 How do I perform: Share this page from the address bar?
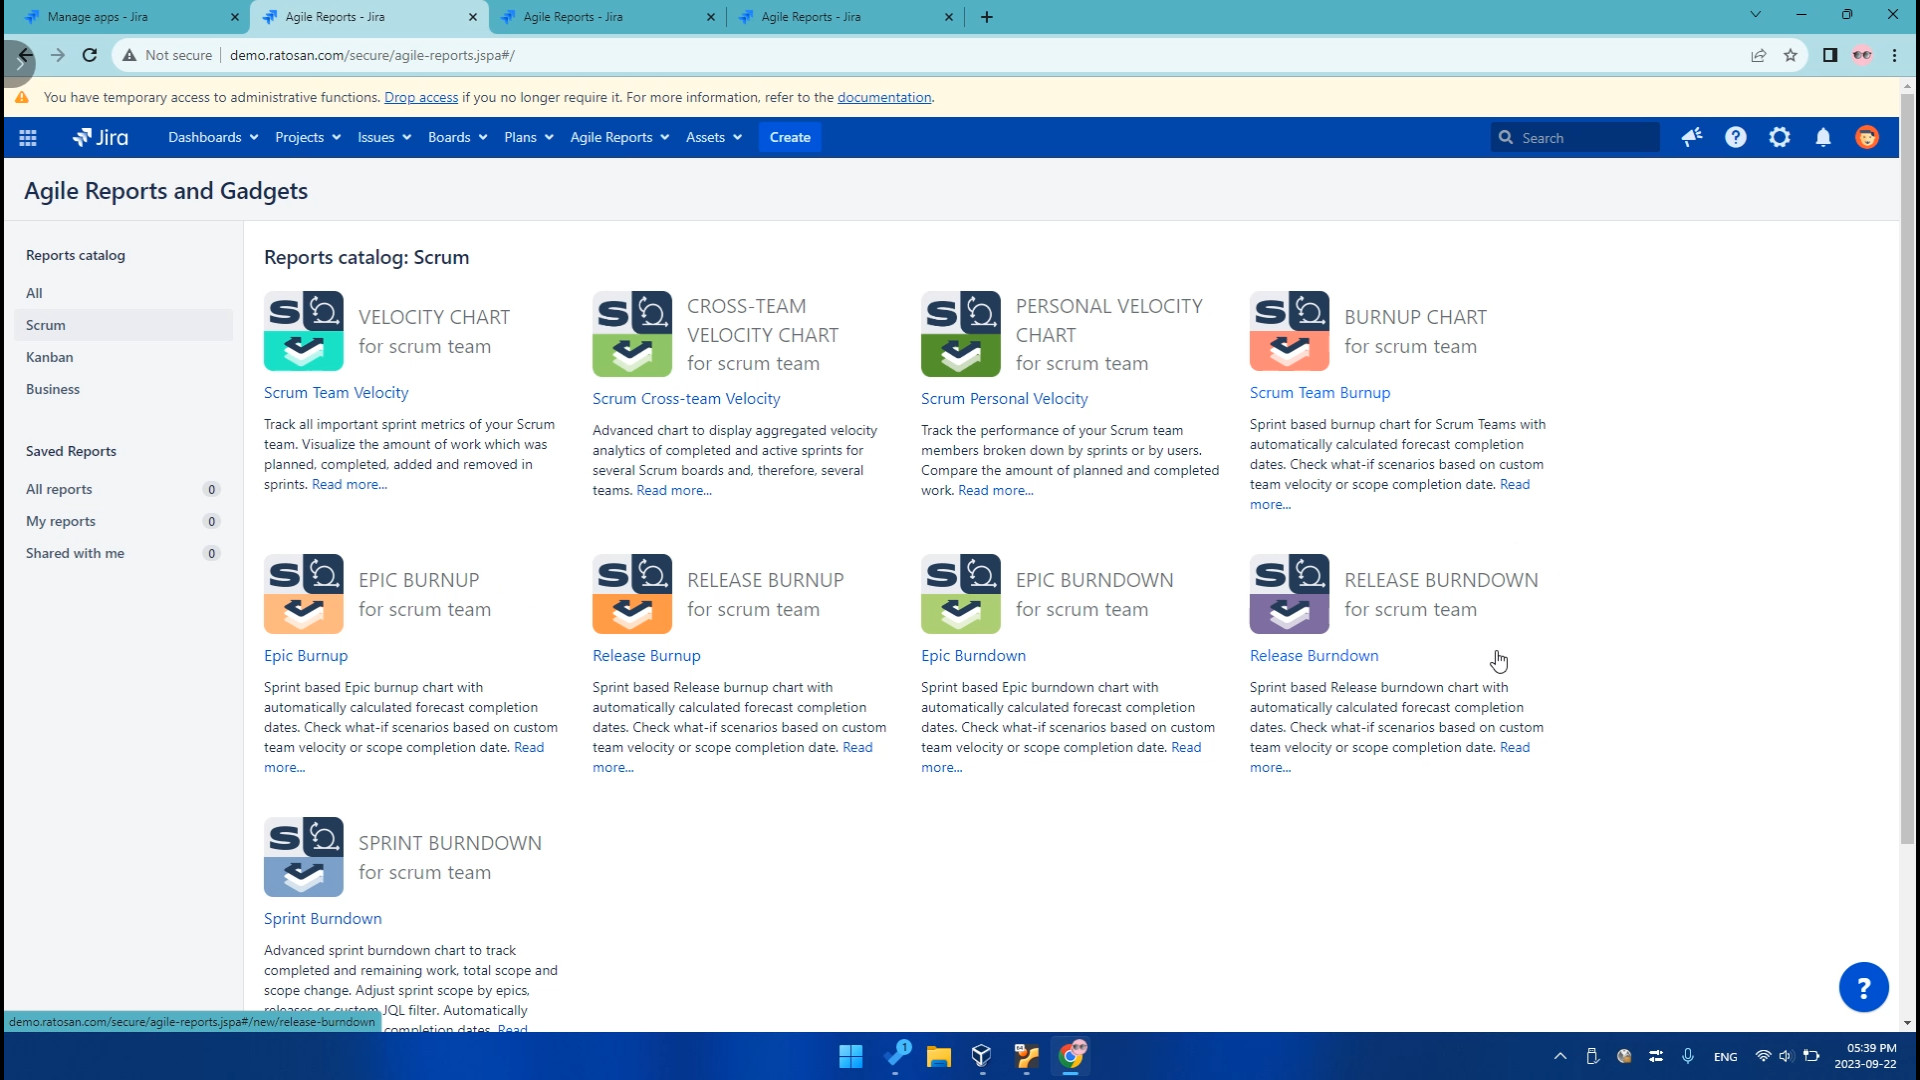[x=1758, y=56]
